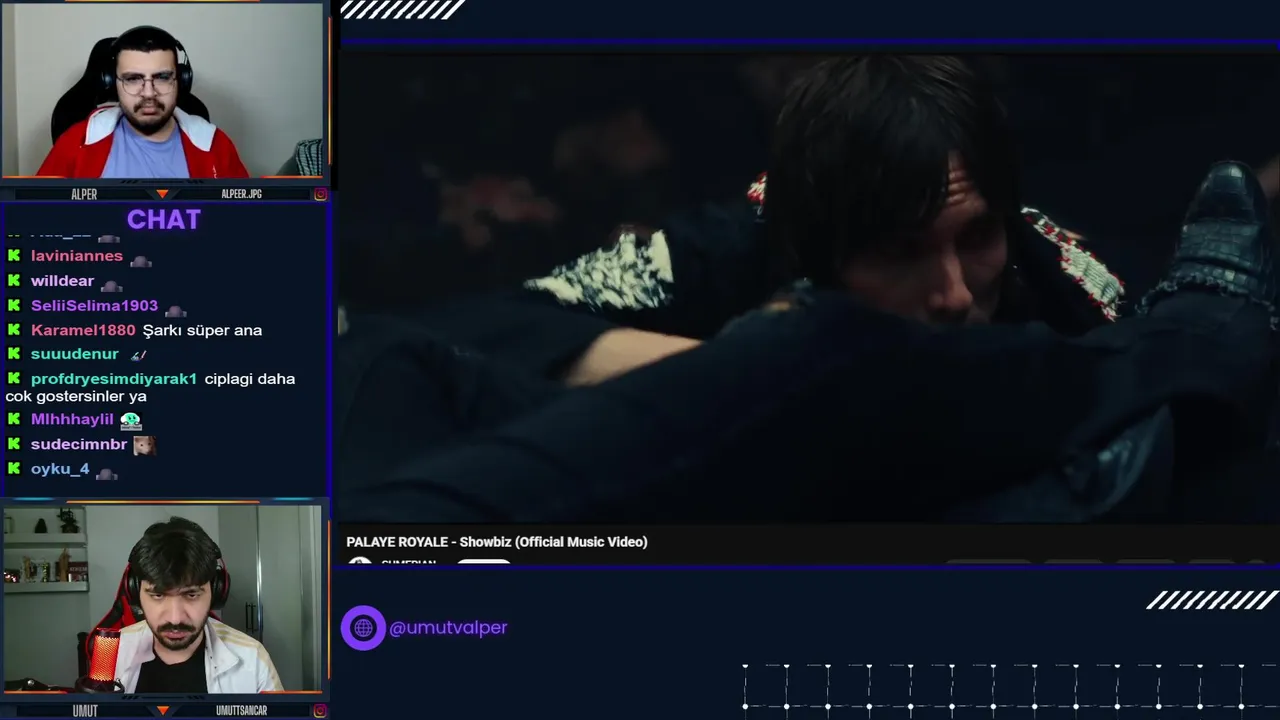The width and height of the screenshot is (1280, 720).
Task: Open the PALAYE ROYALE - Showbiz video title
Action: [x=497, y=542]
